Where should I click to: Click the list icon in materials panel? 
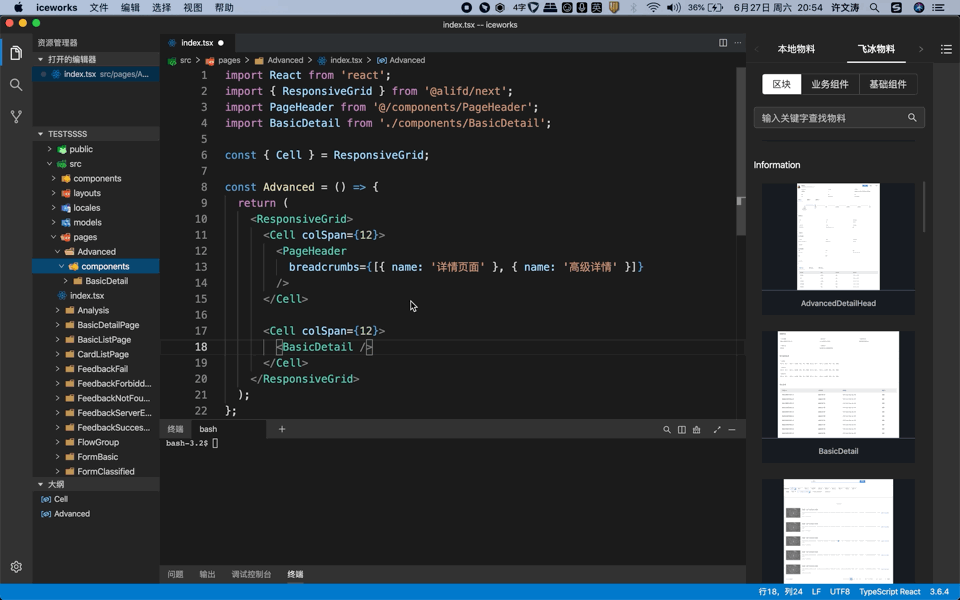click(x=946, y=49)
